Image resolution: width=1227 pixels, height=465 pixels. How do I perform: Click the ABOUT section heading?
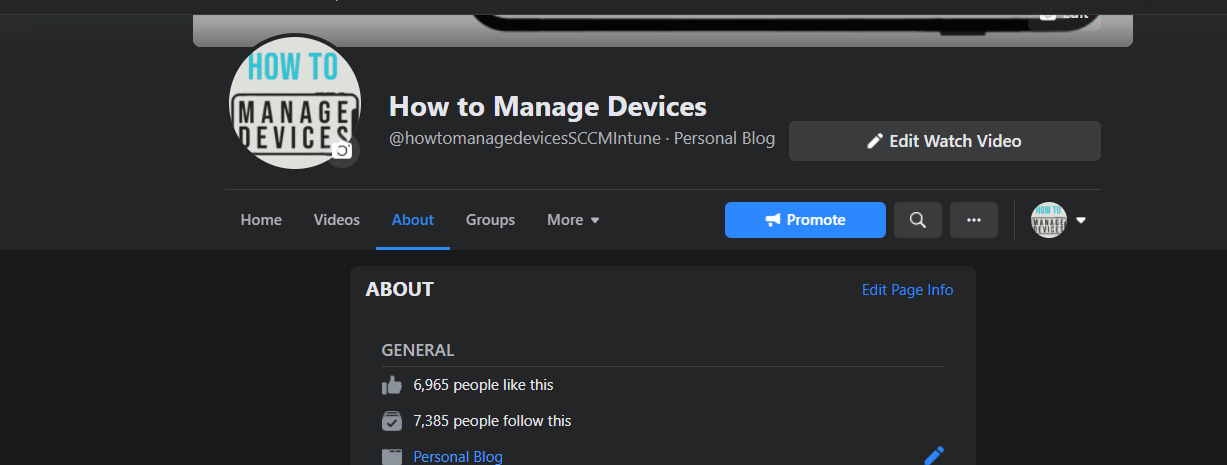[x=400, y=290]
